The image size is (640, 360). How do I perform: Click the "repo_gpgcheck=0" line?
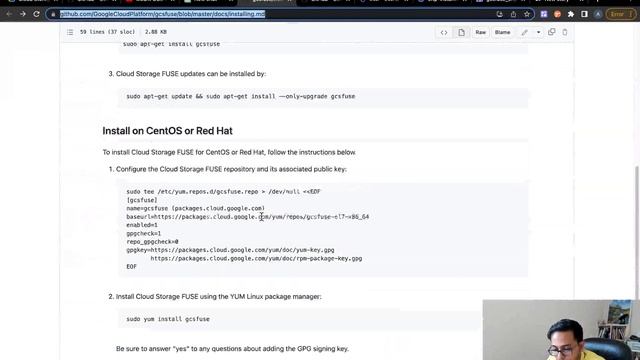[x=152, y=242]
